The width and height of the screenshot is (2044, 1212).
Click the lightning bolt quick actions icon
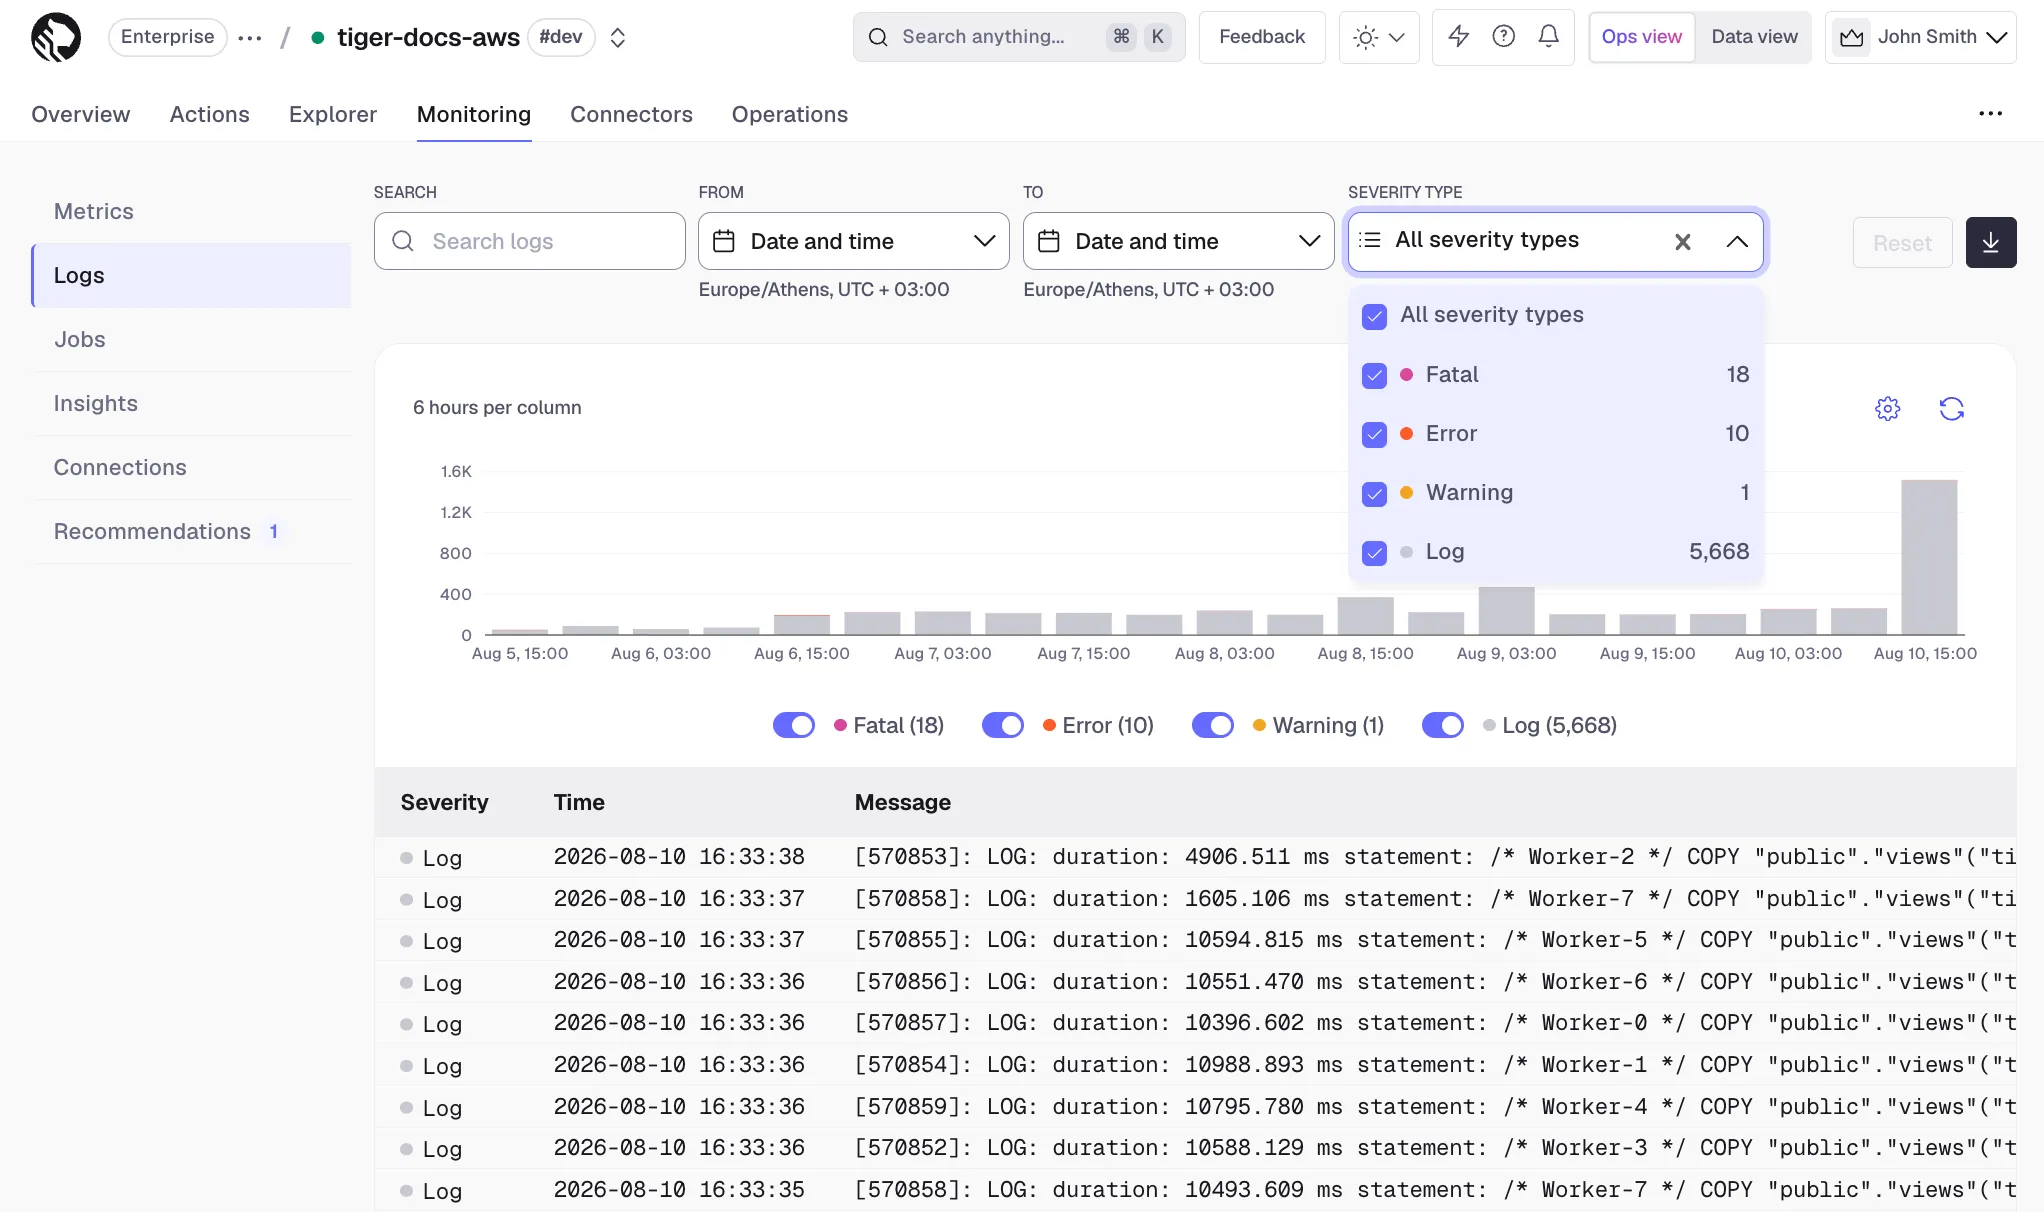(1459, 37)
